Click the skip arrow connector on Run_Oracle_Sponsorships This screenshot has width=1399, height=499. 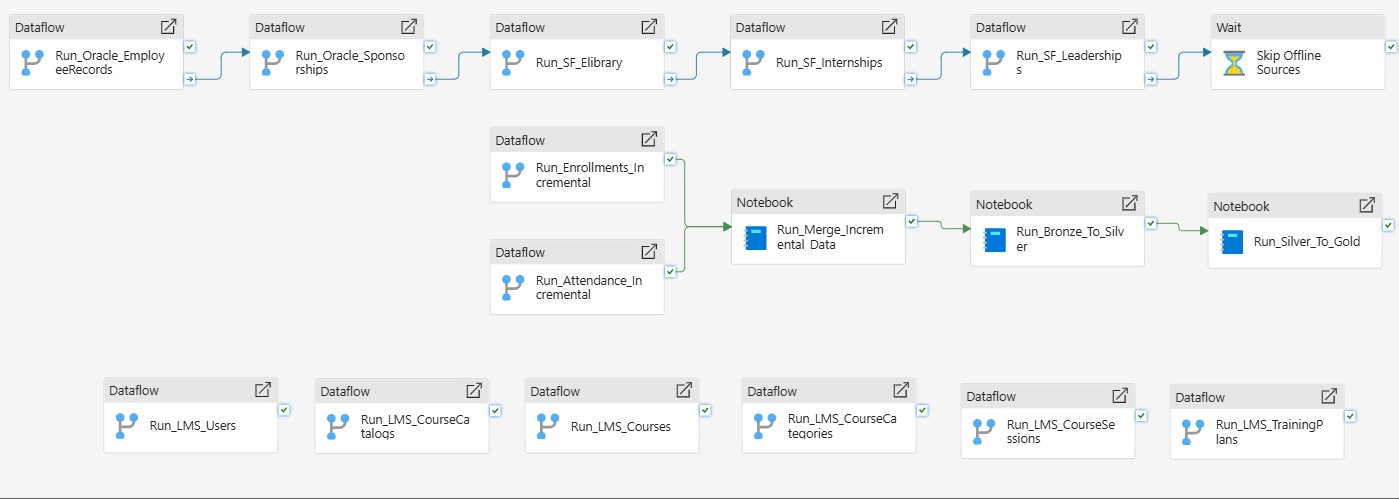[430, 79]
